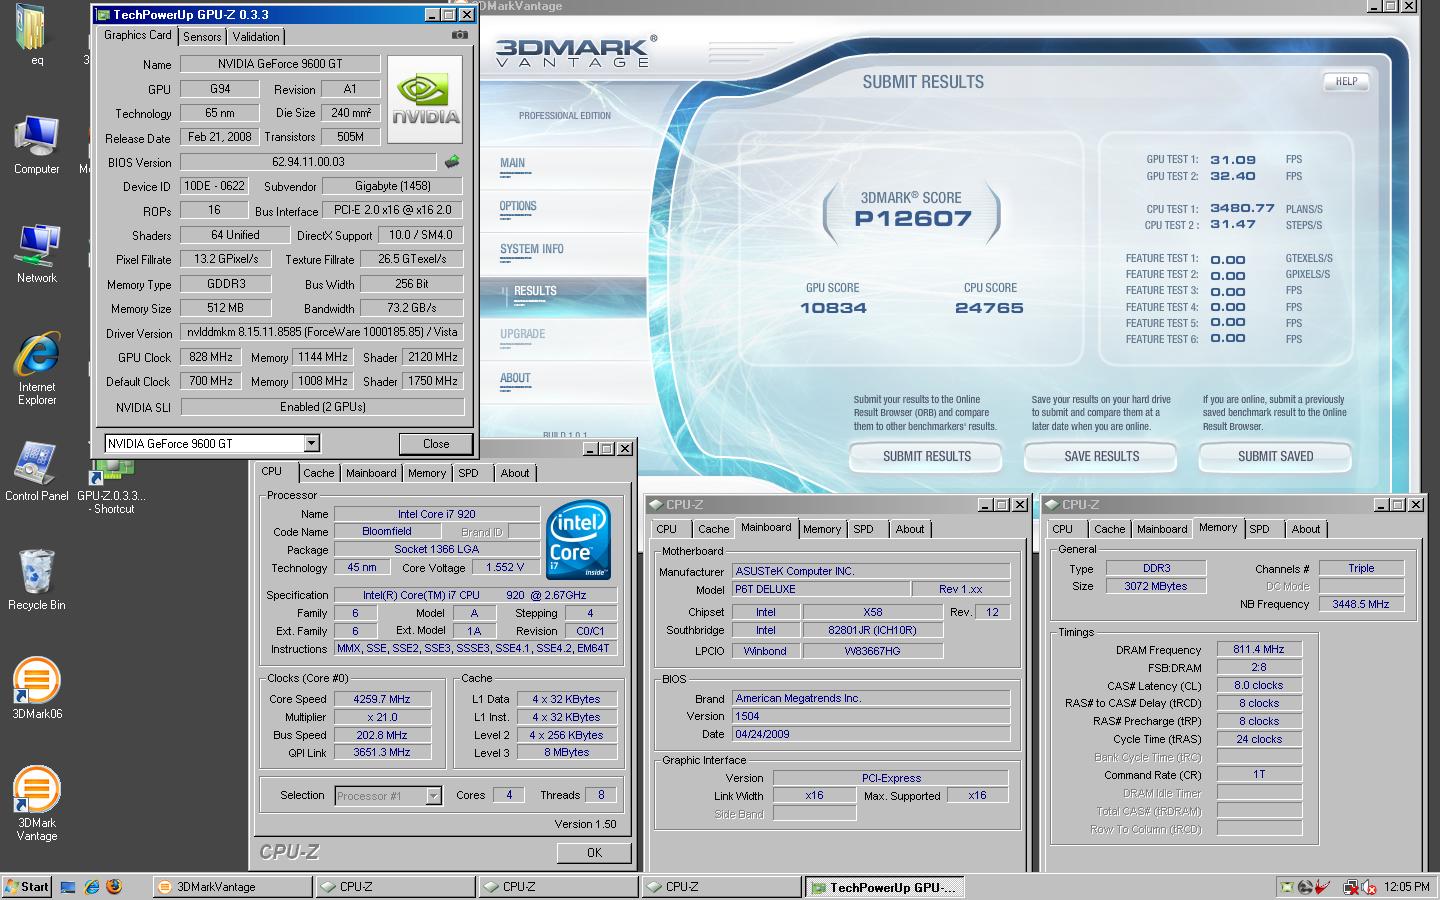Click the BIOS save chip icon in GPU-Z
The width and height of the screenshot is (1440, 900).
[x=452, y=161]
